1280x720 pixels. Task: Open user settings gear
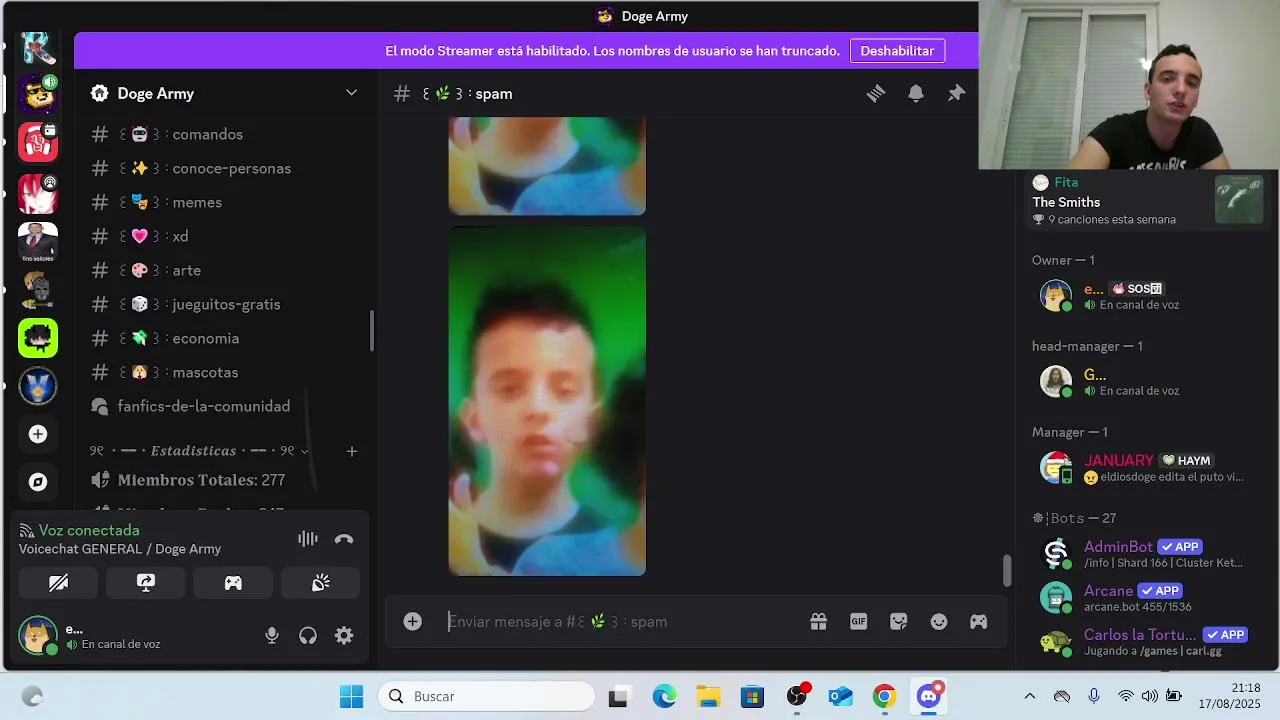coord(344,636)
